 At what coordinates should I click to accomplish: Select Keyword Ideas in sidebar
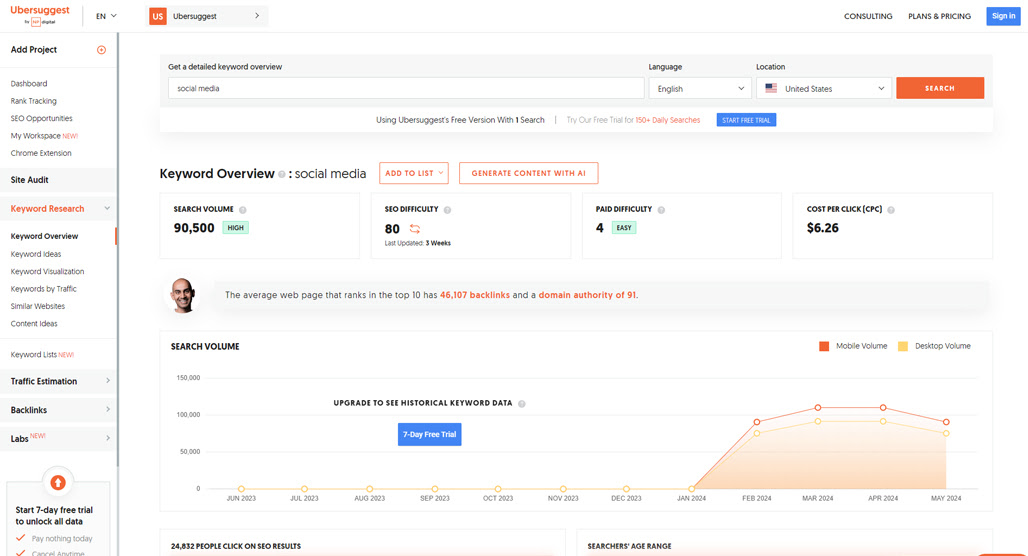[35, 254]
